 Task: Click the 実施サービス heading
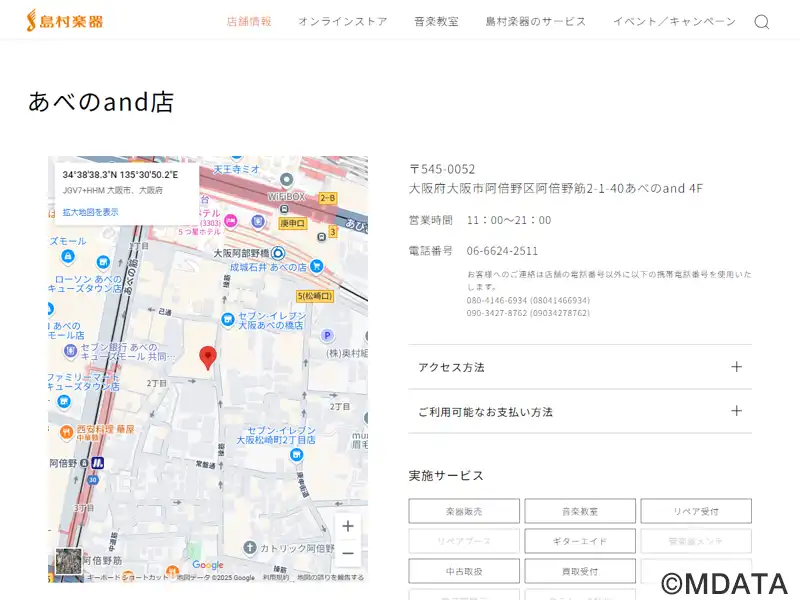[446, 476]
